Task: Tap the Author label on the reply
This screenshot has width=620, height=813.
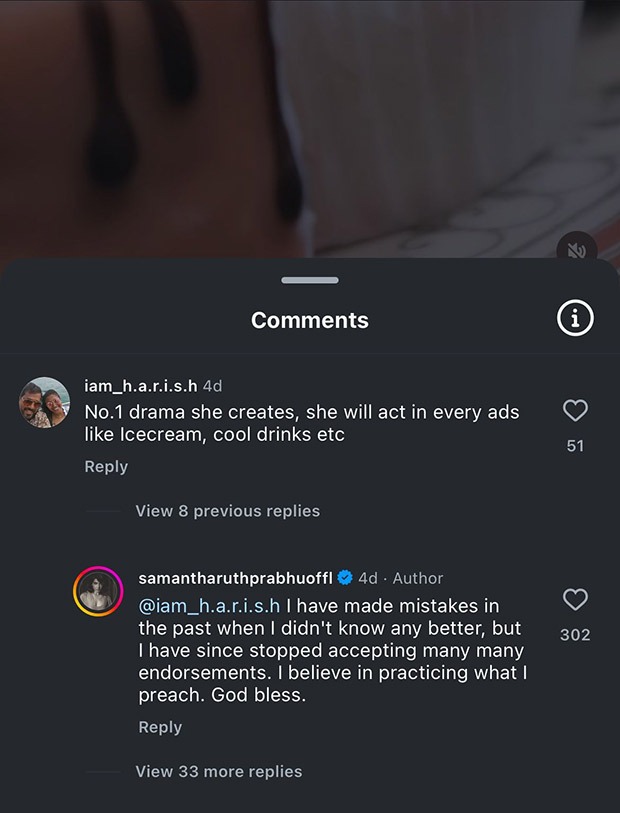Action: click(418, 578)
